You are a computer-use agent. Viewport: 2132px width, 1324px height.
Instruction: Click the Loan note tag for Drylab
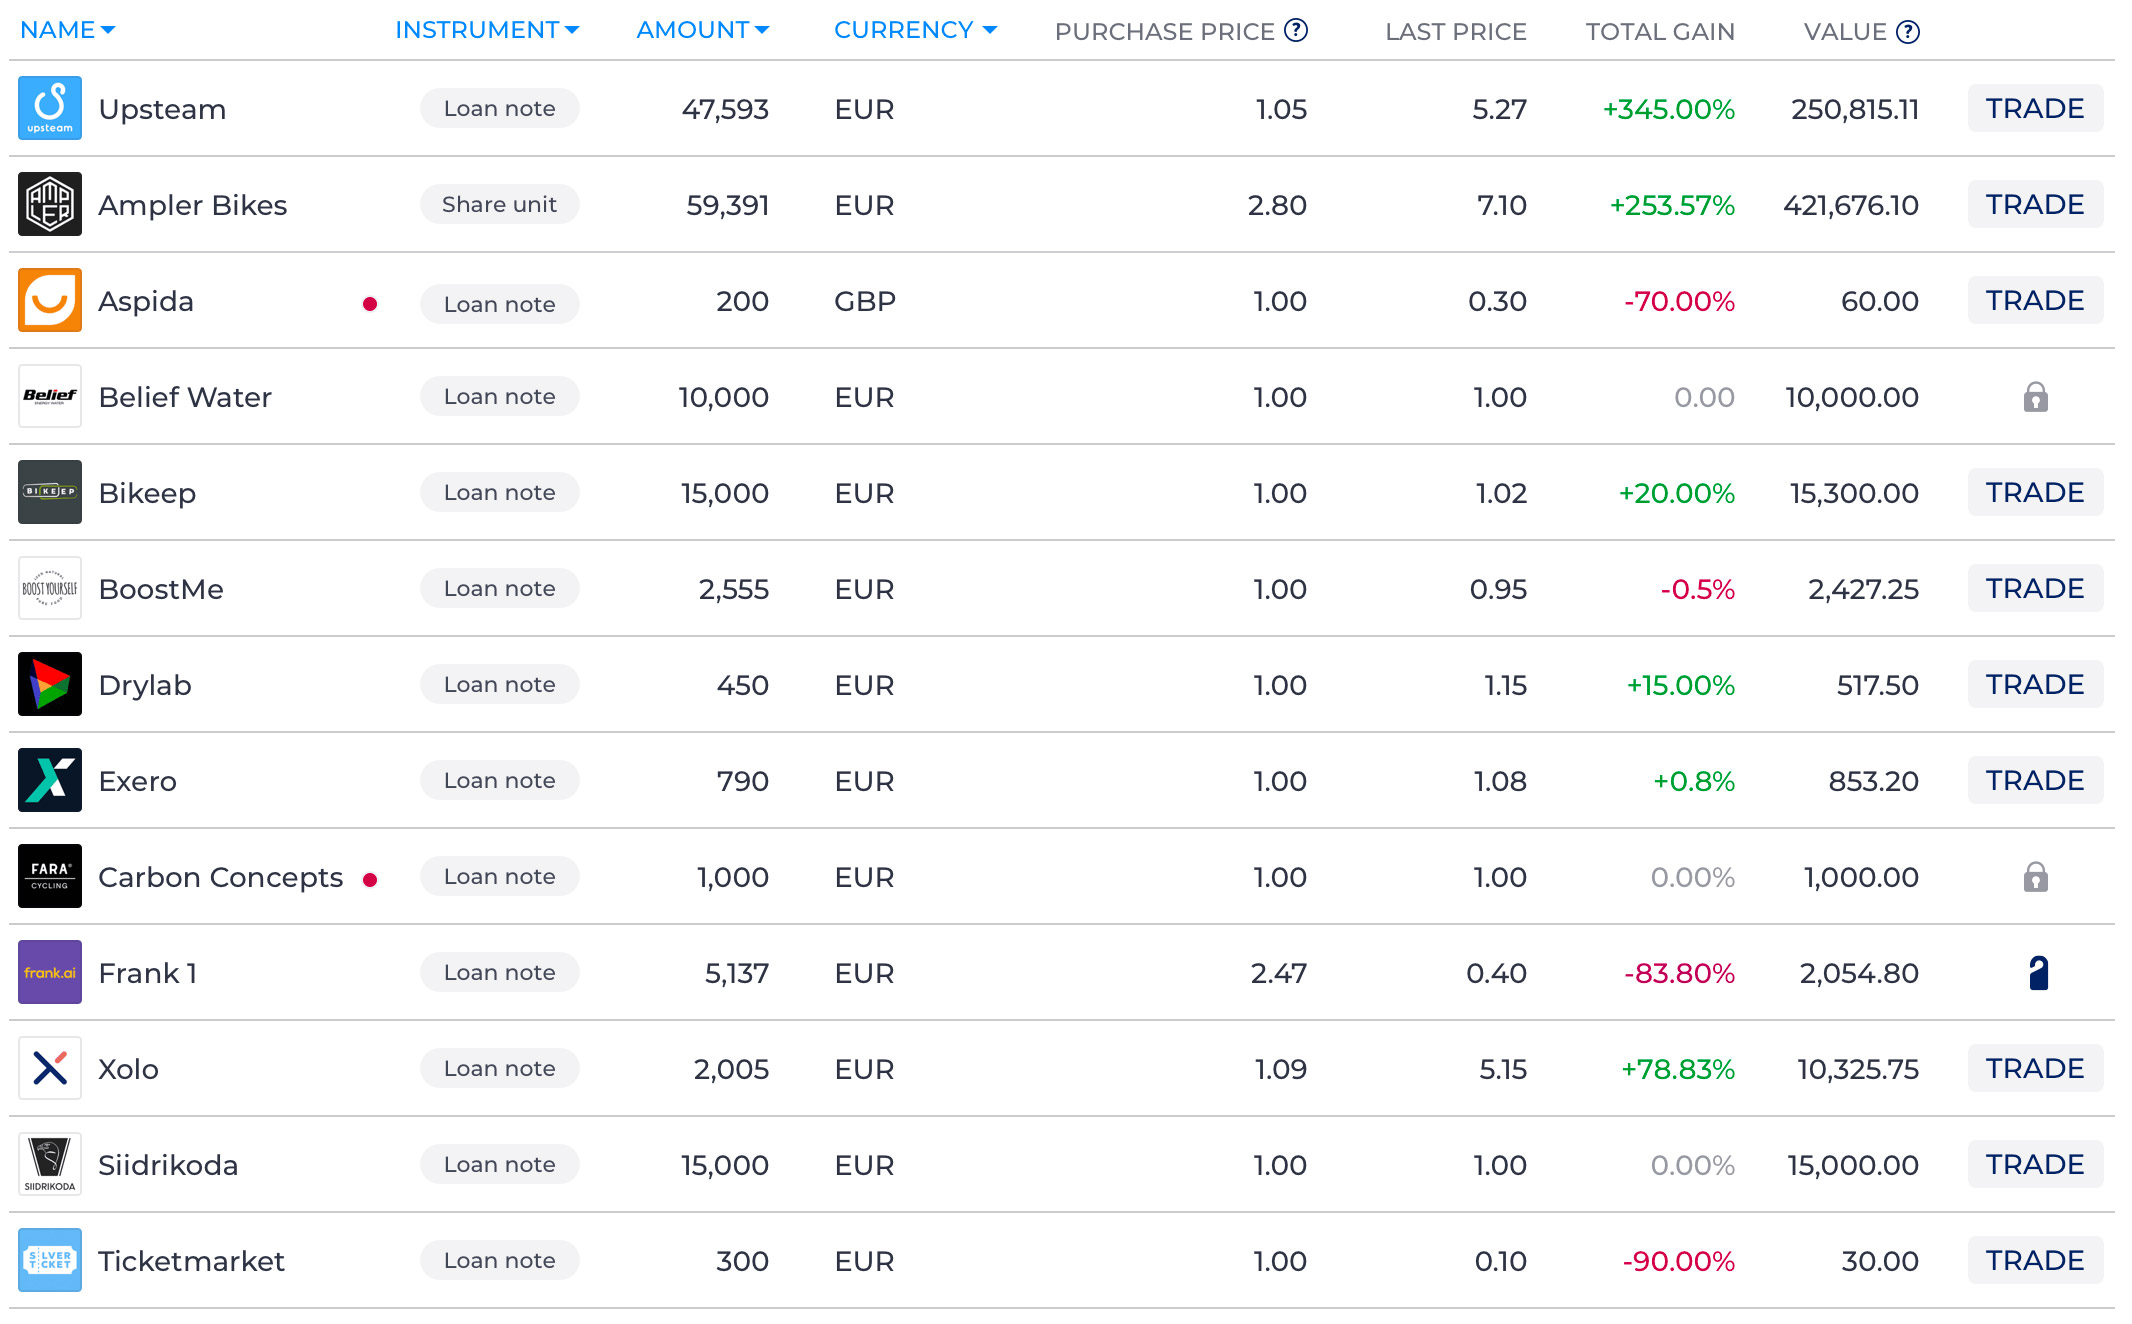coord(499,684)
